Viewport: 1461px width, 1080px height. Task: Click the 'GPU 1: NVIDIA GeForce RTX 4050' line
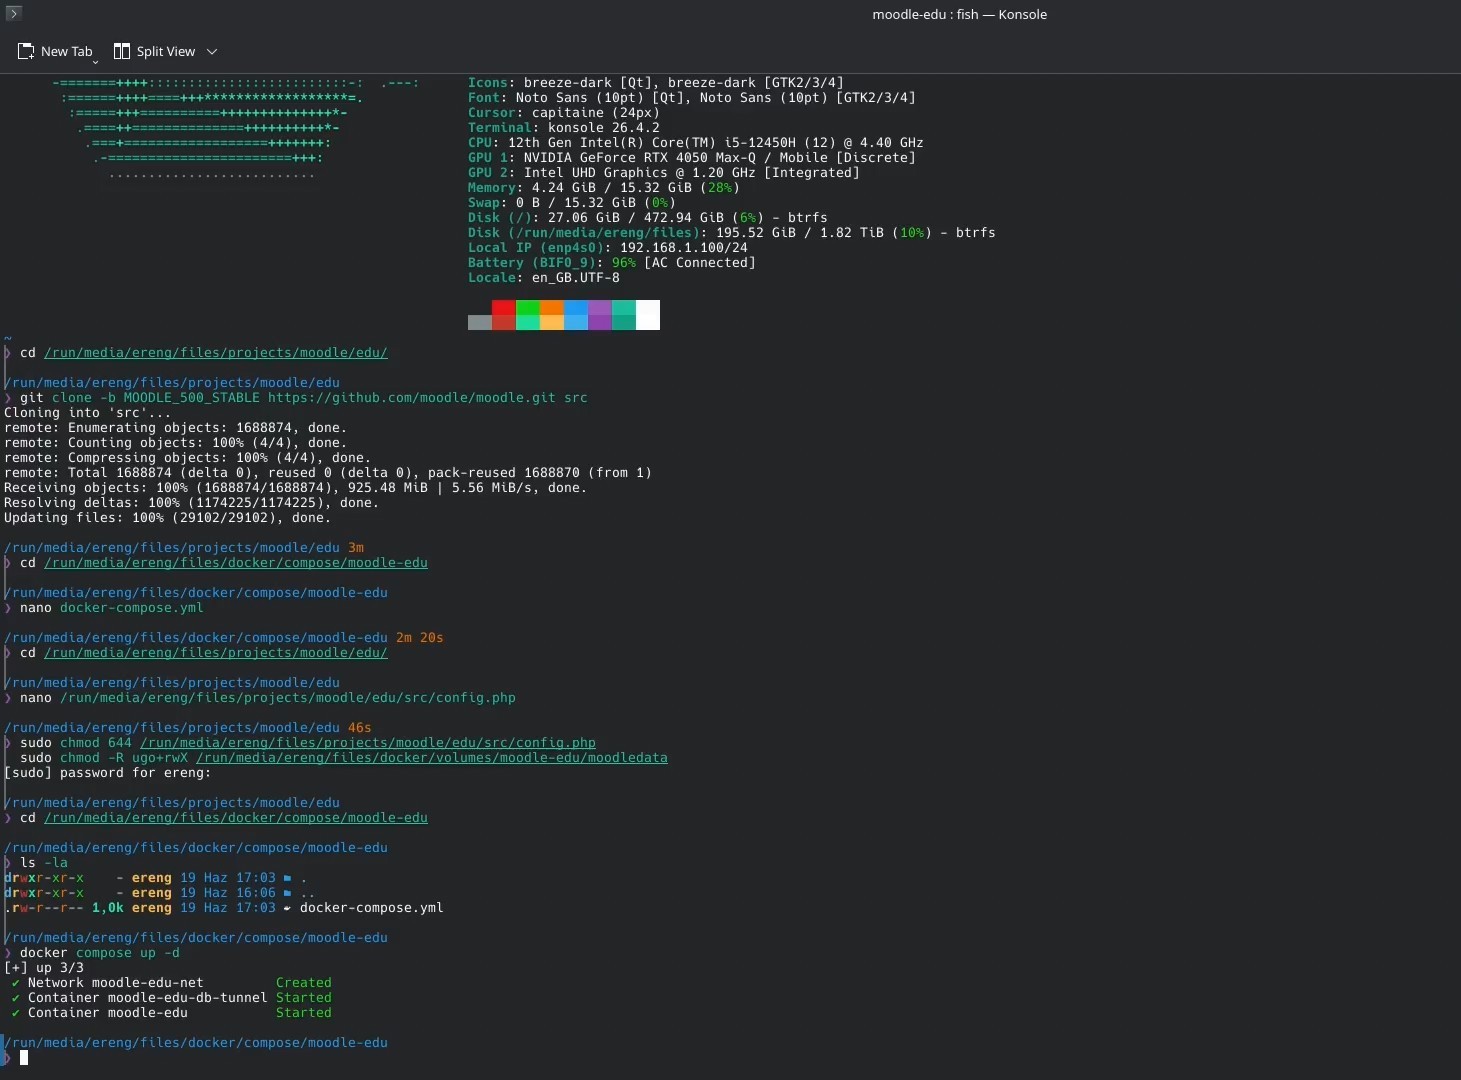[x=692, y=158]
